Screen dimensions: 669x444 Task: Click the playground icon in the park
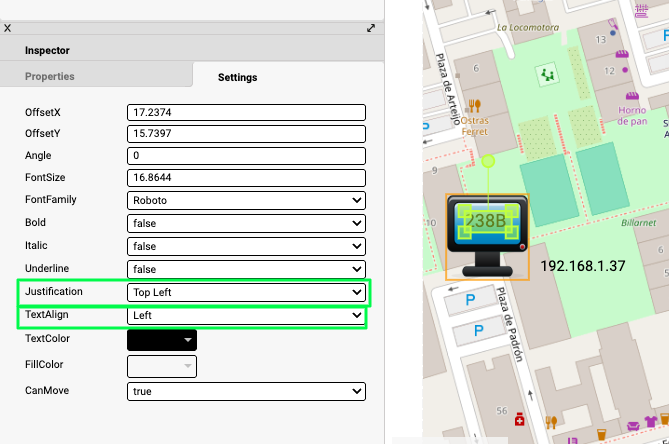coord(545,75)
